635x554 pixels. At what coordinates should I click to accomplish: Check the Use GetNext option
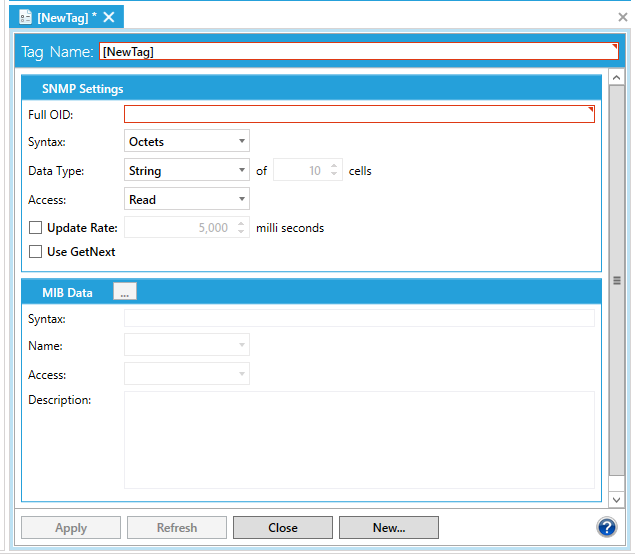(36, 252)
